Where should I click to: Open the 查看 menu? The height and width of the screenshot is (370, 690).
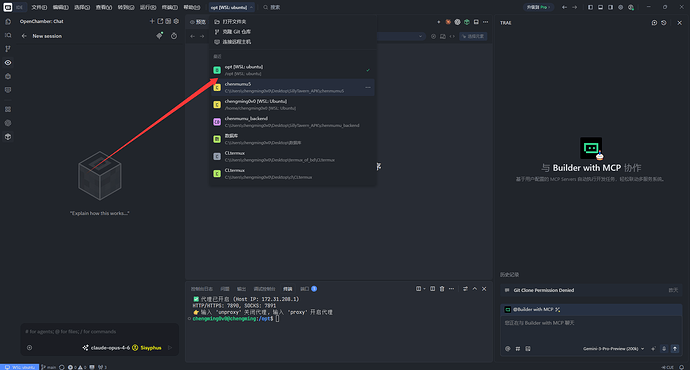104,7
